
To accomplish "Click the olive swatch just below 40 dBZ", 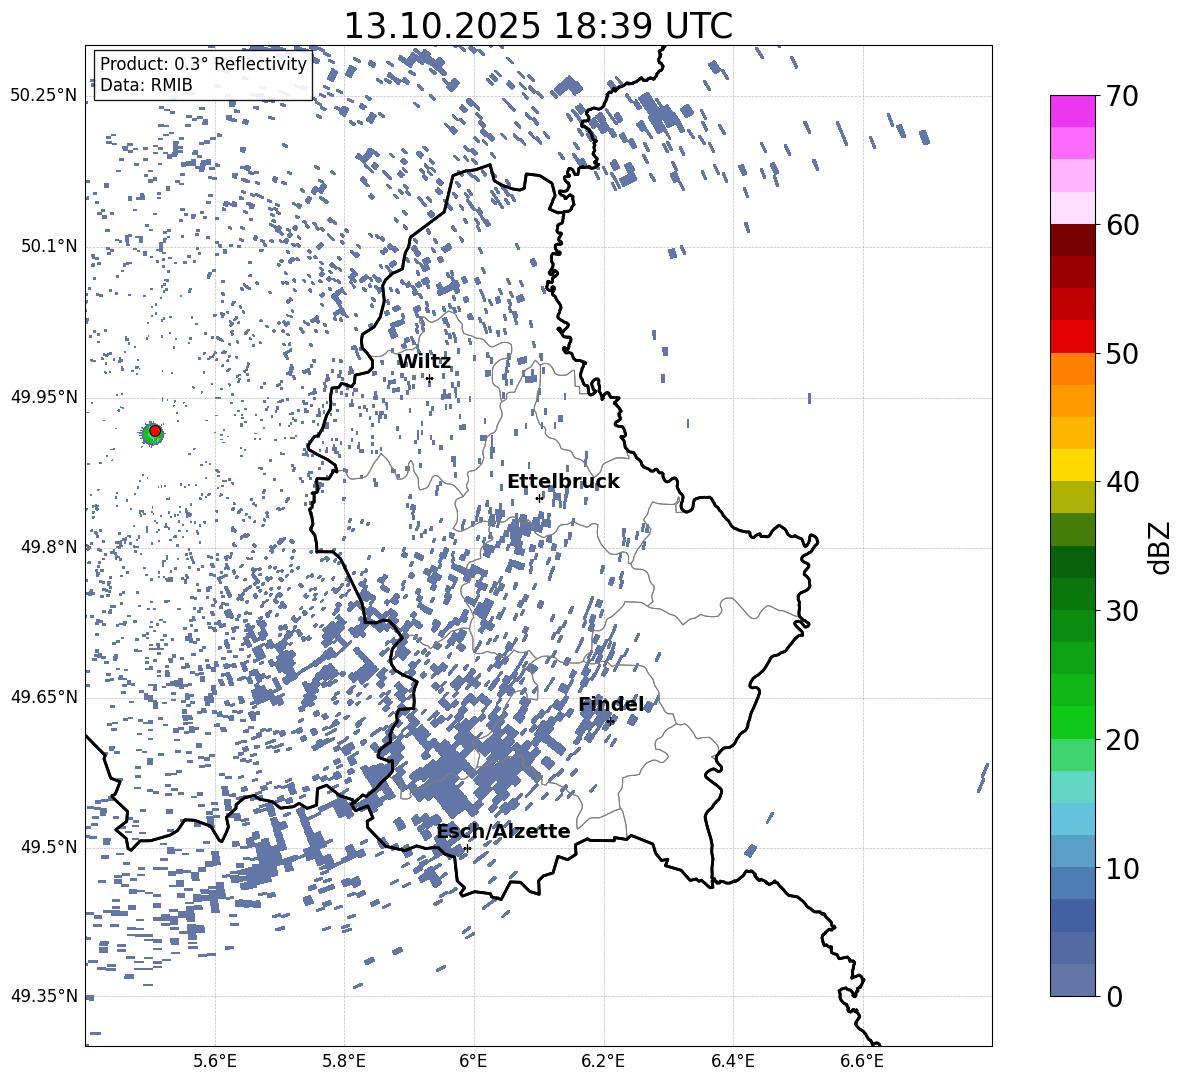I will pyautogui.click(x=1073, y=497).
